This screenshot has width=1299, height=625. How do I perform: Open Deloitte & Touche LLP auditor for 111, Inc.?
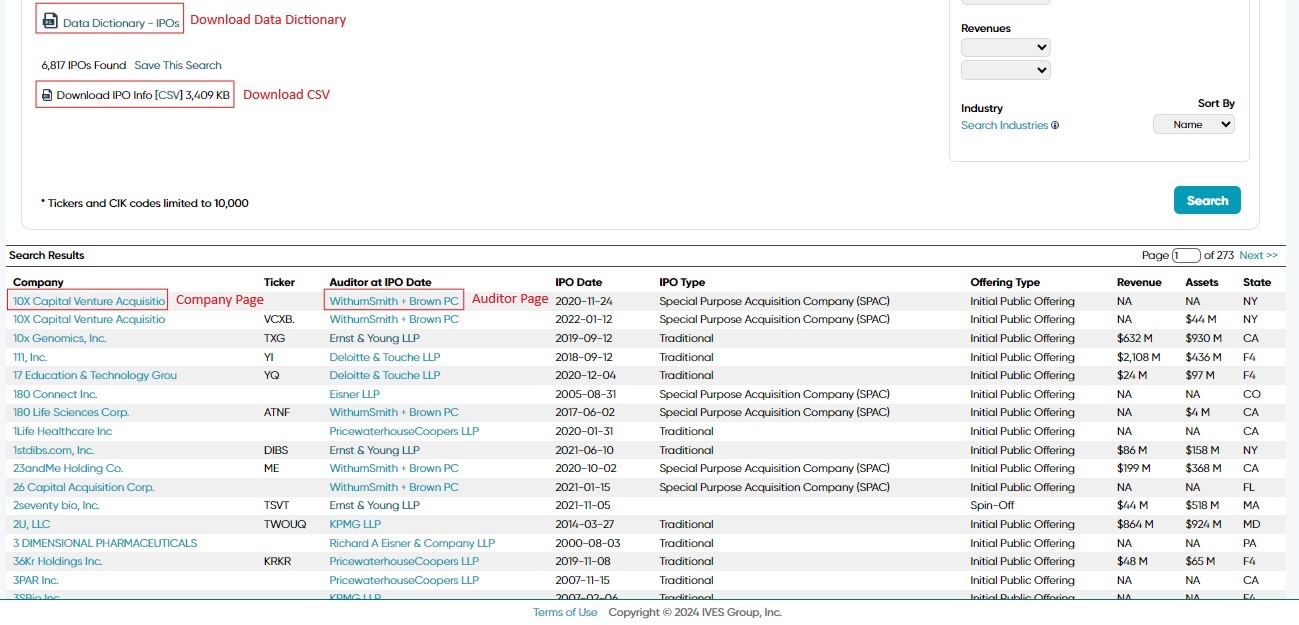point(385,357)
